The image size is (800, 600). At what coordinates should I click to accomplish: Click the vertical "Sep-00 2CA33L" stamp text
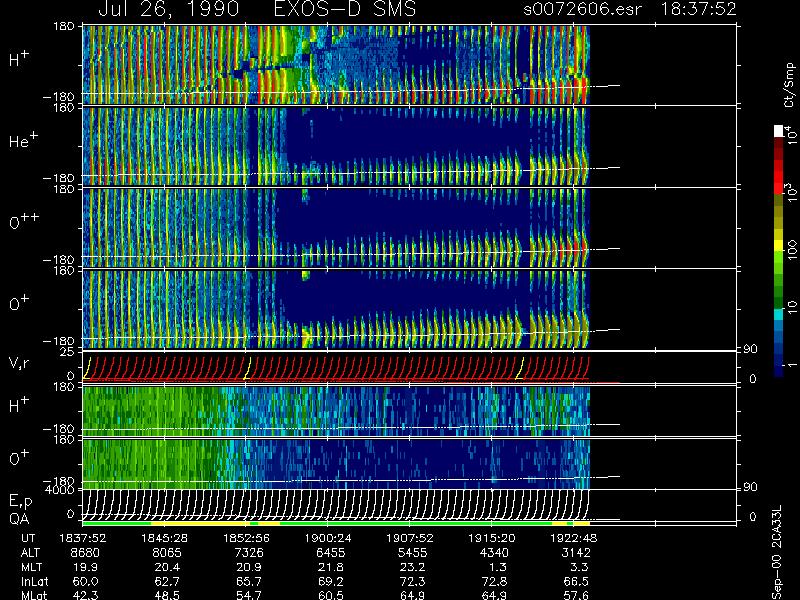pos(777,553)
